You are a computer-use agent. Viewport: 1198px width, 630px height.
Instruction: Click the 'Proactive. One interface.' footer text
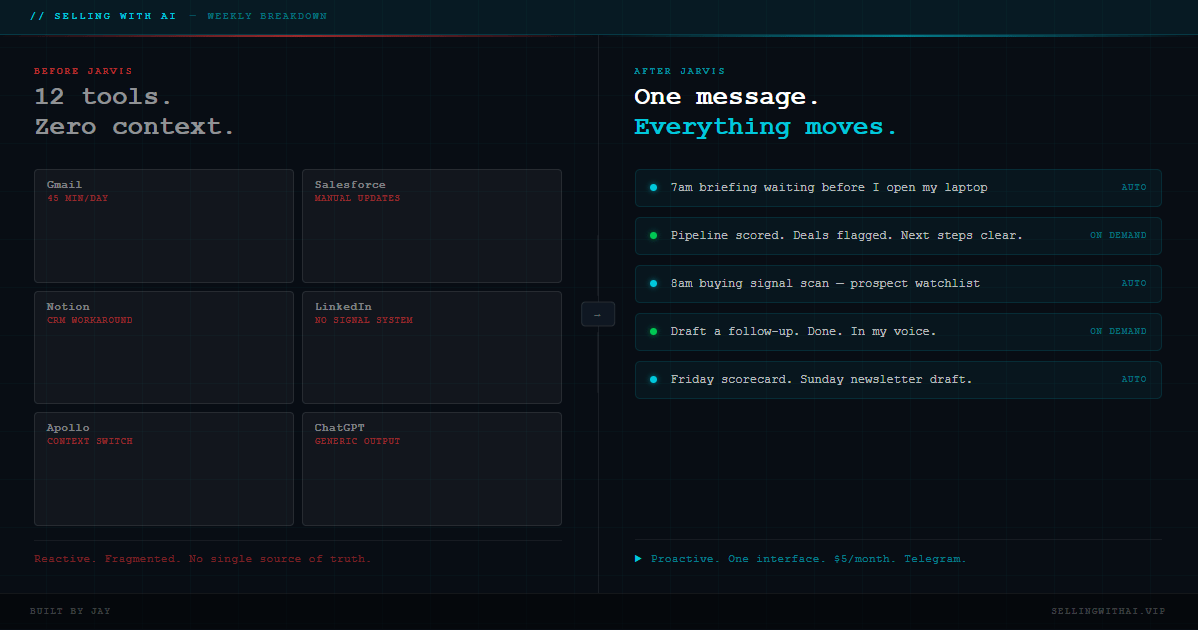808,559
